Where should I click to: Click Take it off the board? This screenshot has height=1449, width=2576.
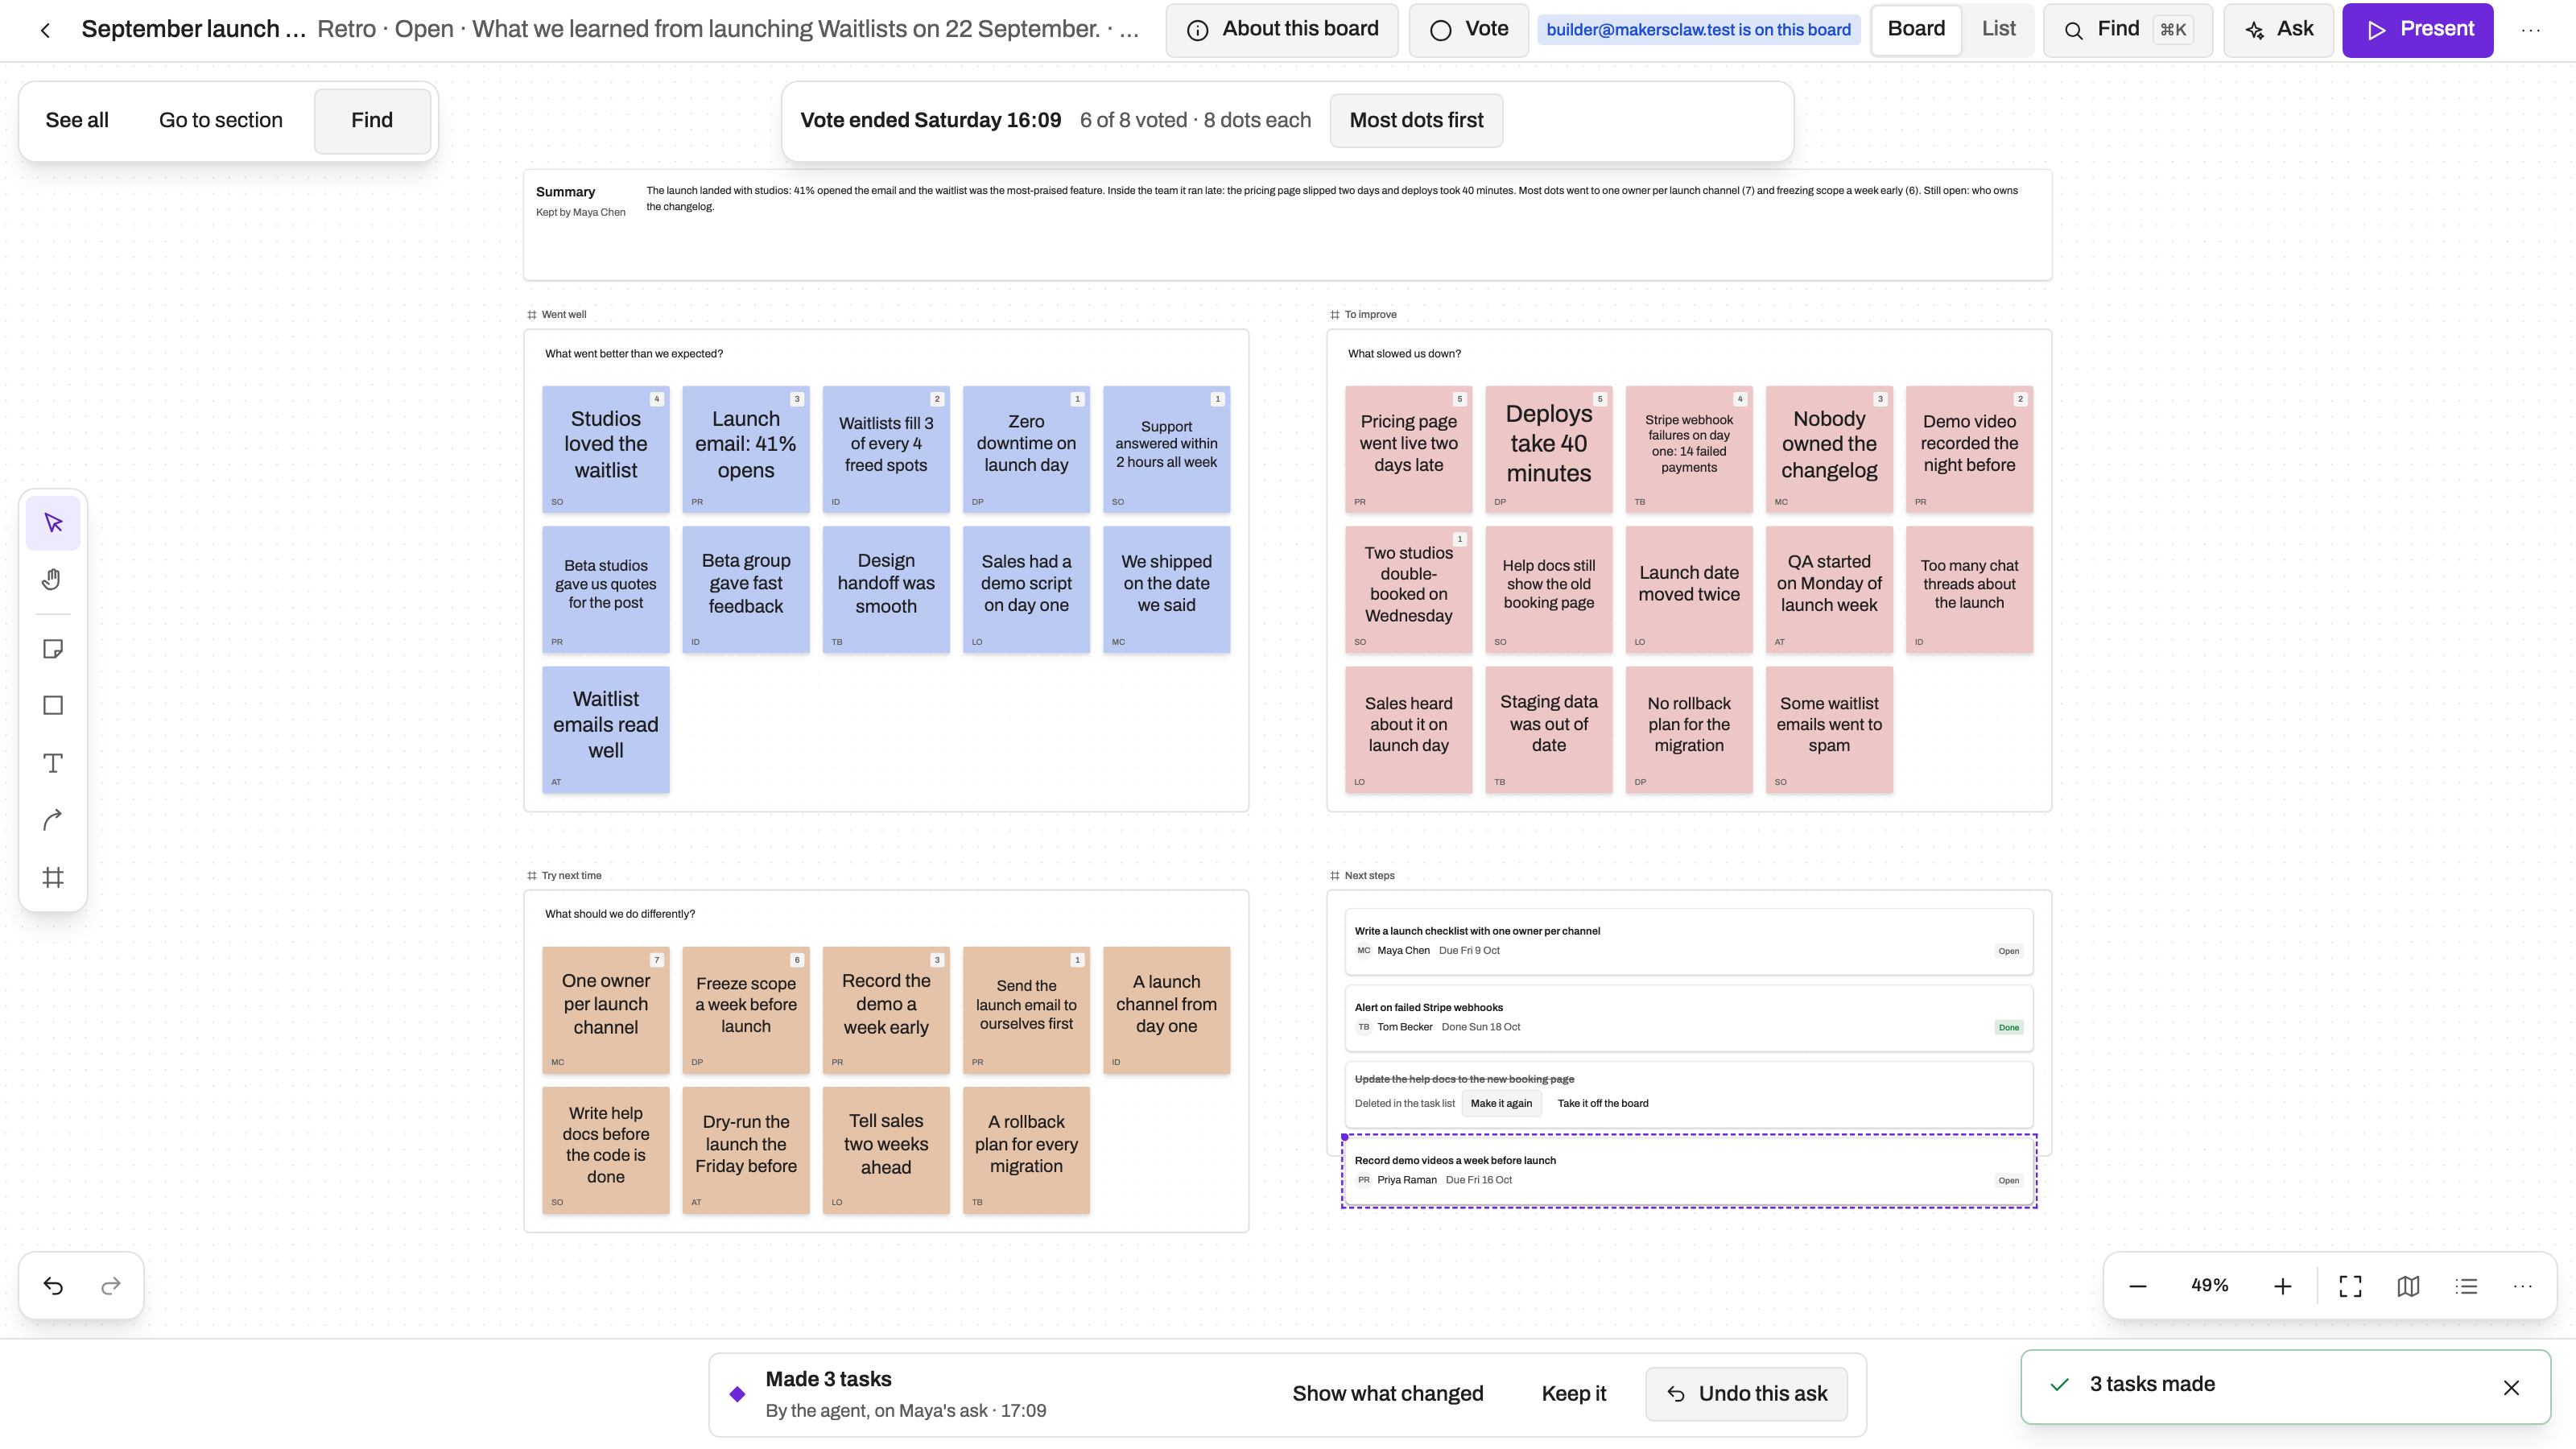(x=1602, y=1103)
